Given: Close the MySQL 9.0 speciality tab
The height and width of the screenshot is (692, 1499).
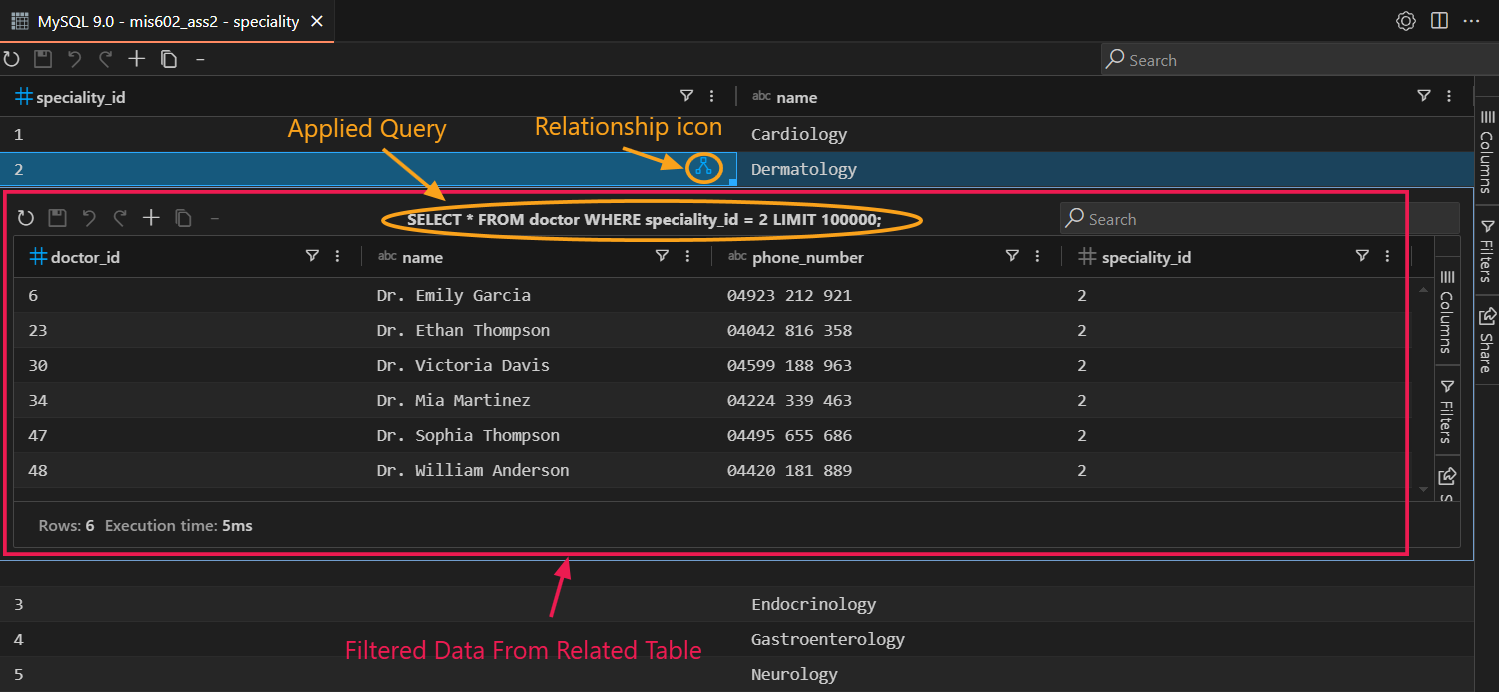Looking at the screenshot, I should click(x=317, y=21).
